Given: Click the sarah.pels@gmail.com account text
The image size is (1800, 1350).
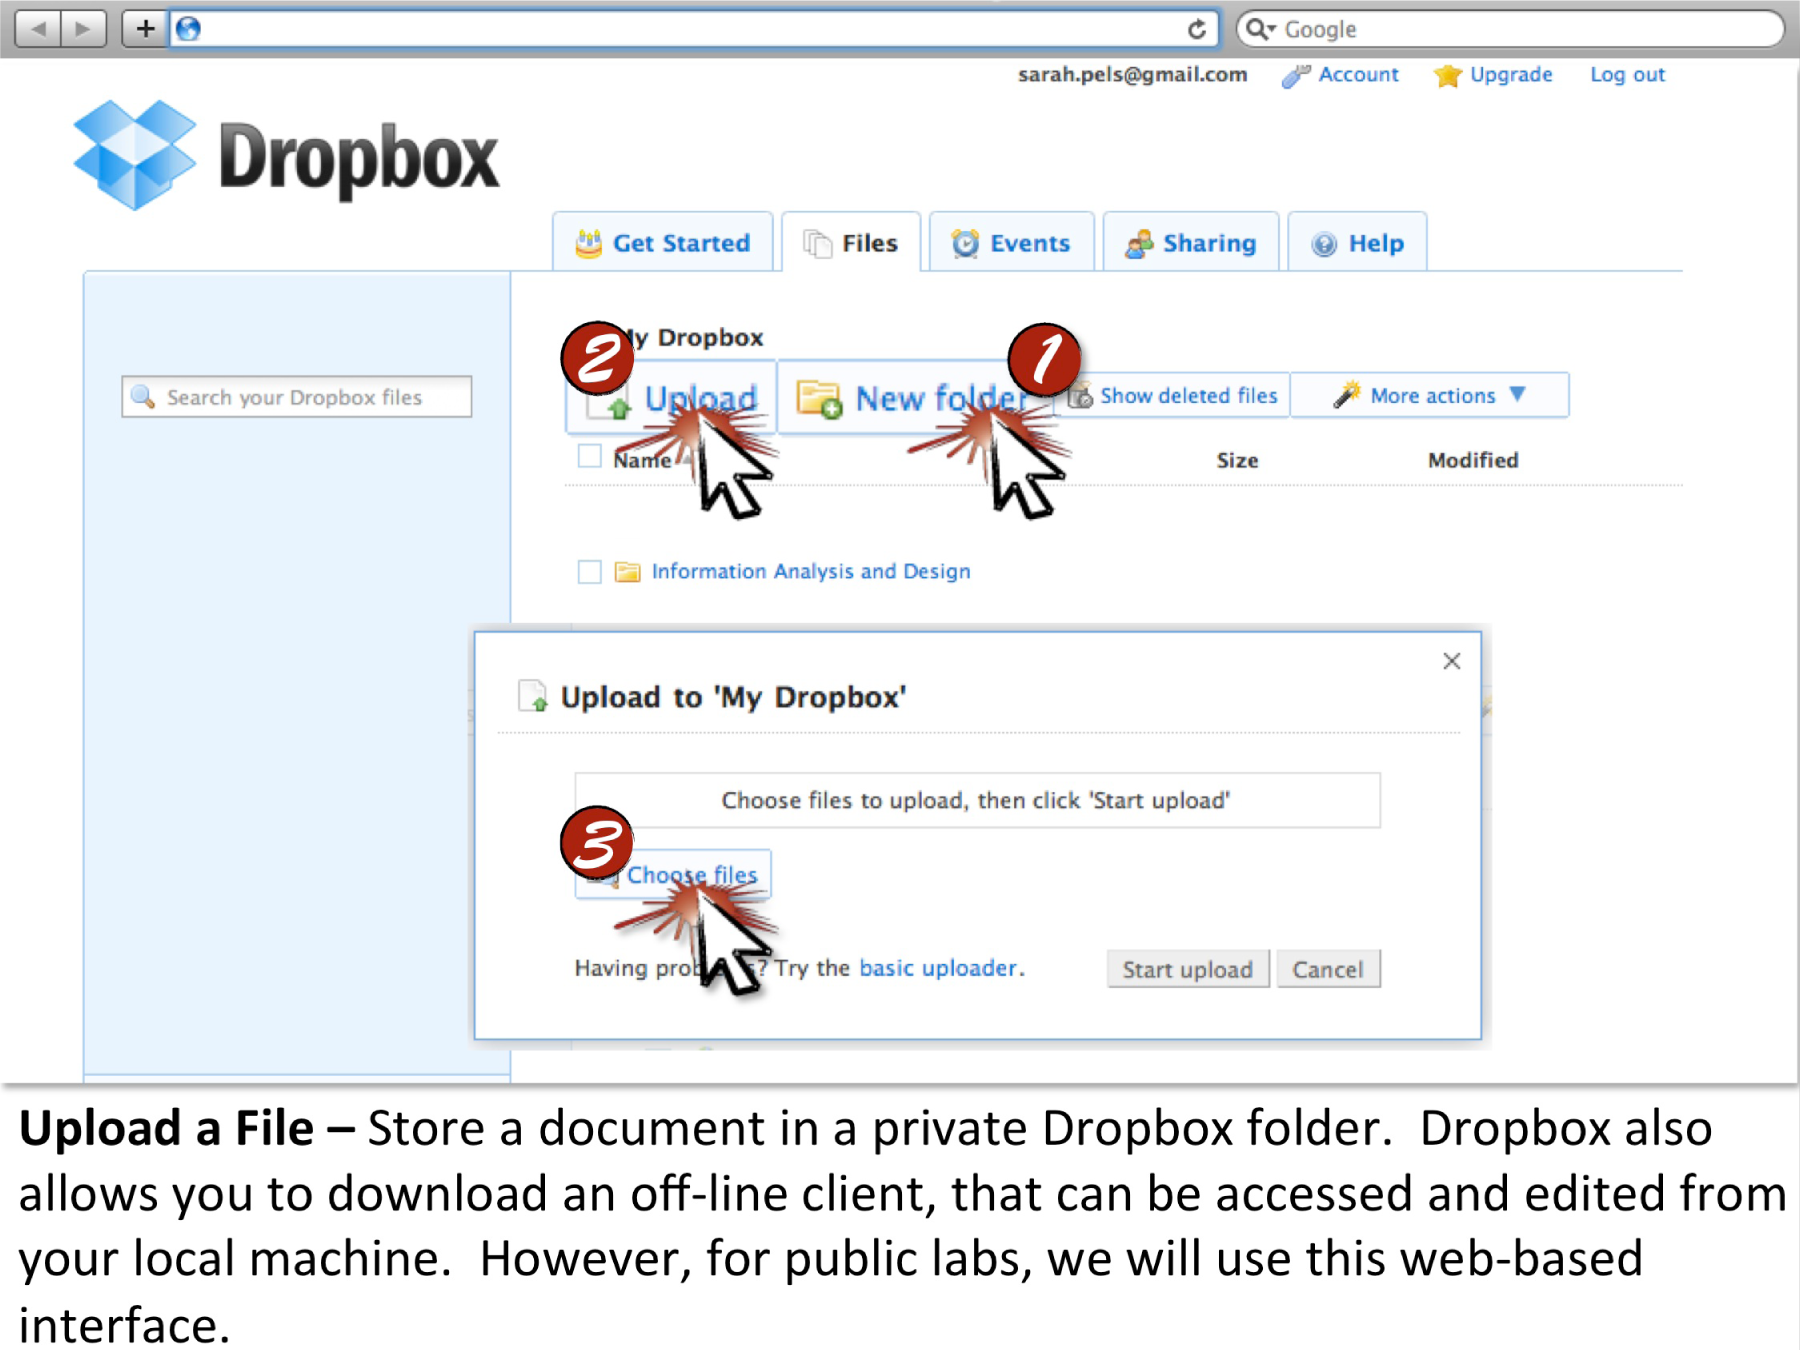Looking at the screenshot, I should 1132,75.
